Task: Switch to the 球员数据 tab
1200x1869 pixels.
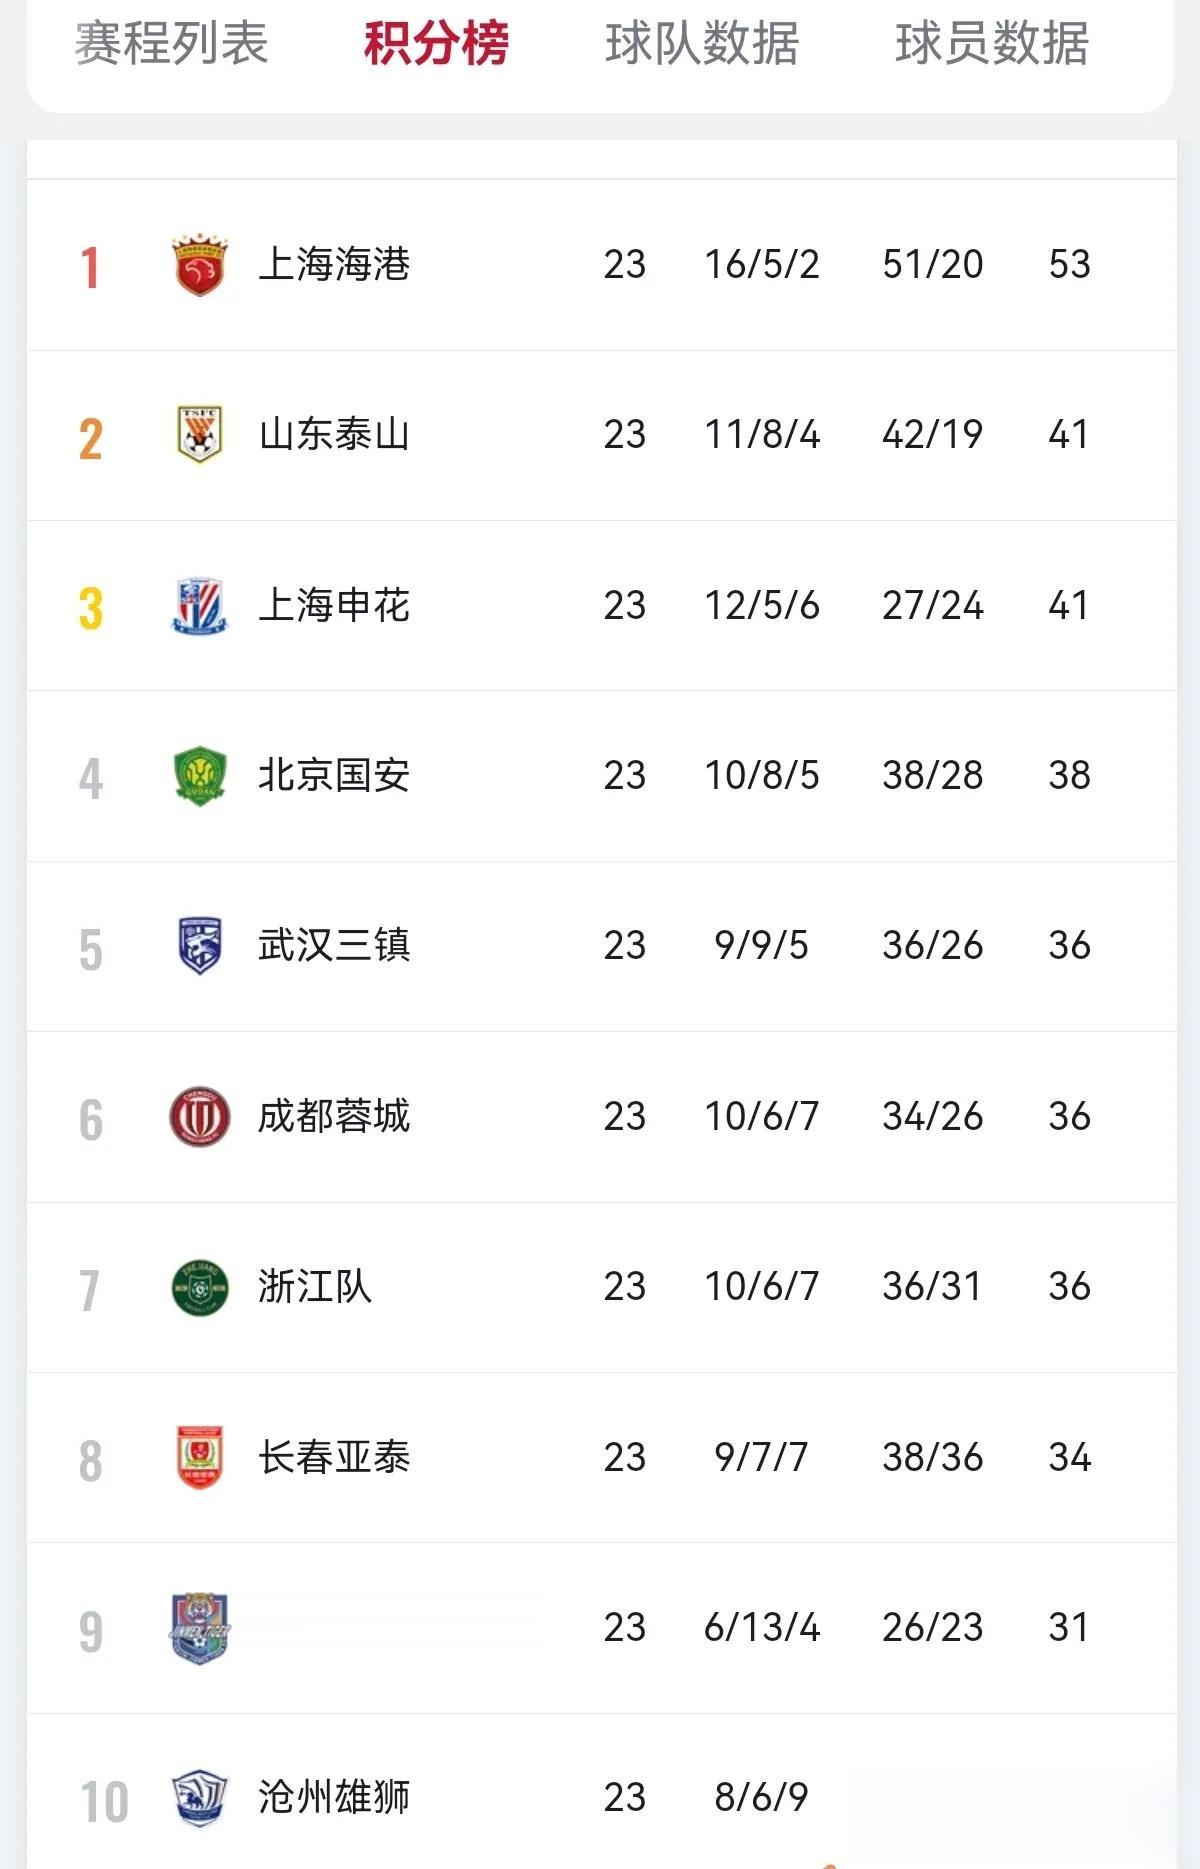Action: [992, 43]
